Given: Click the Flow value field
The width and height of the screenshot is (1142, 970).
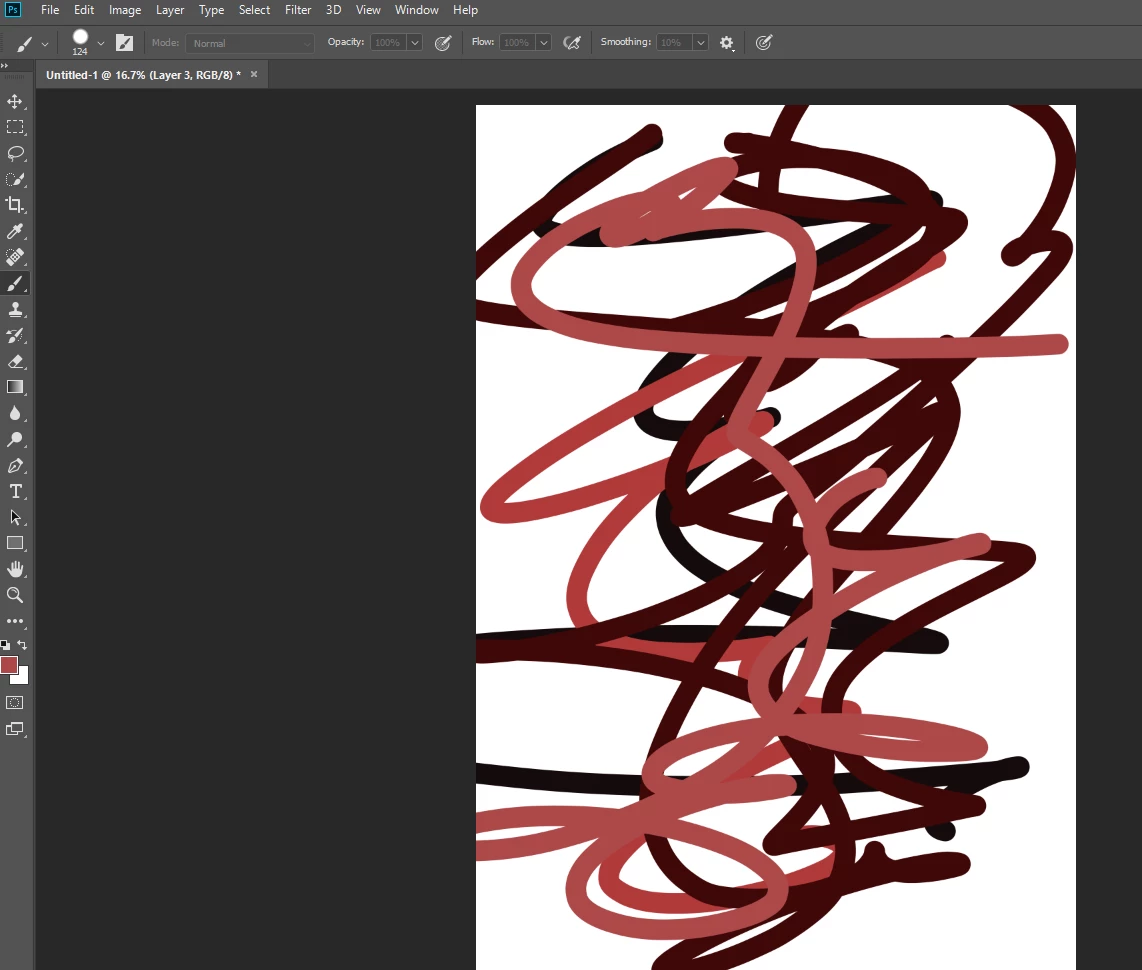Looking at the screenshot, I should pos(517,43).
